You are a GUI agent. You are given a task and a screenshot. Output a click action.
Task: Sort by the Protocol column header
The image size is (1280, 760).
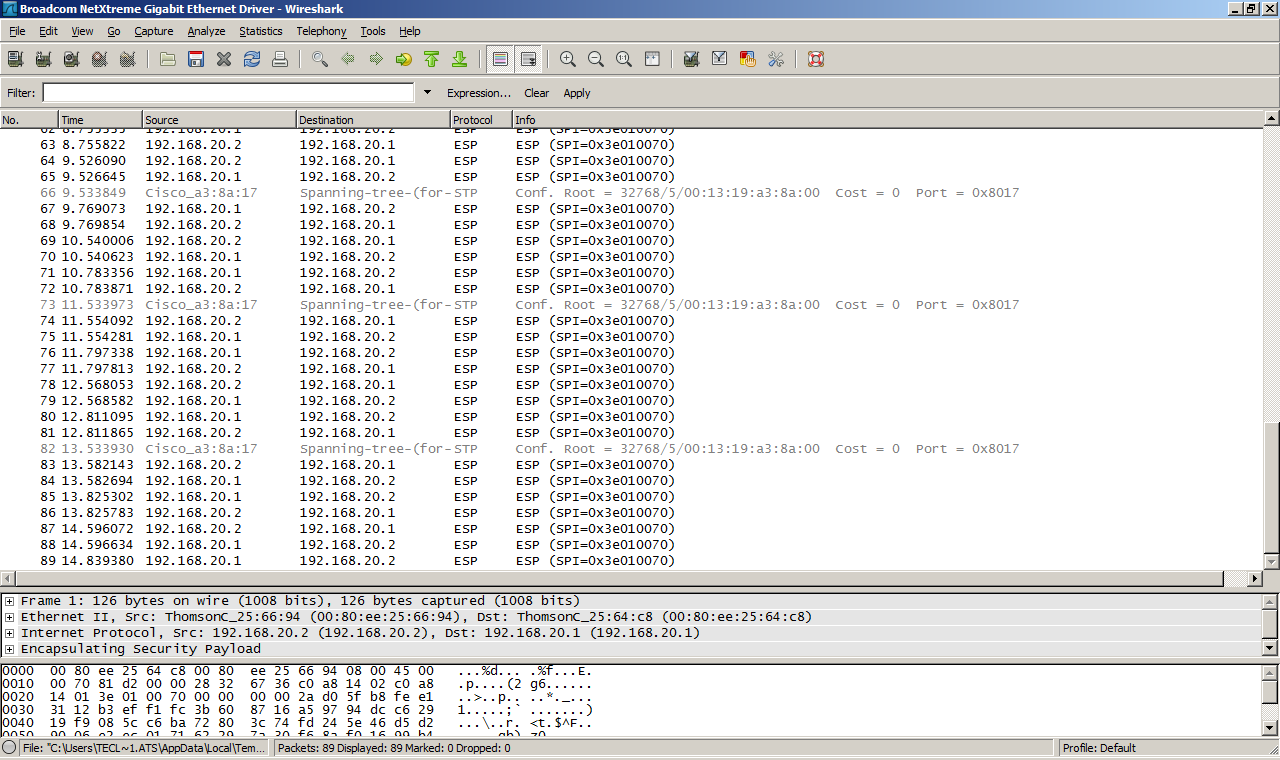(x=481, y=120)
